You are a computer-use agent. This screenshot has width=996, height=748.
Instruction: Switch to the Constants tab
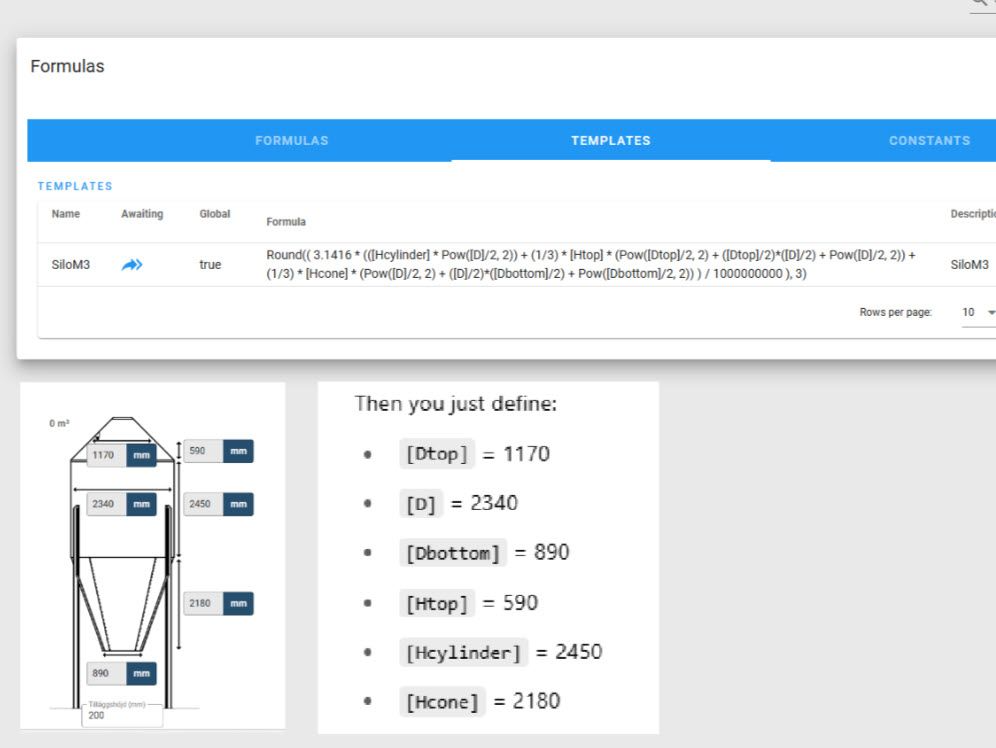point(929,141)
